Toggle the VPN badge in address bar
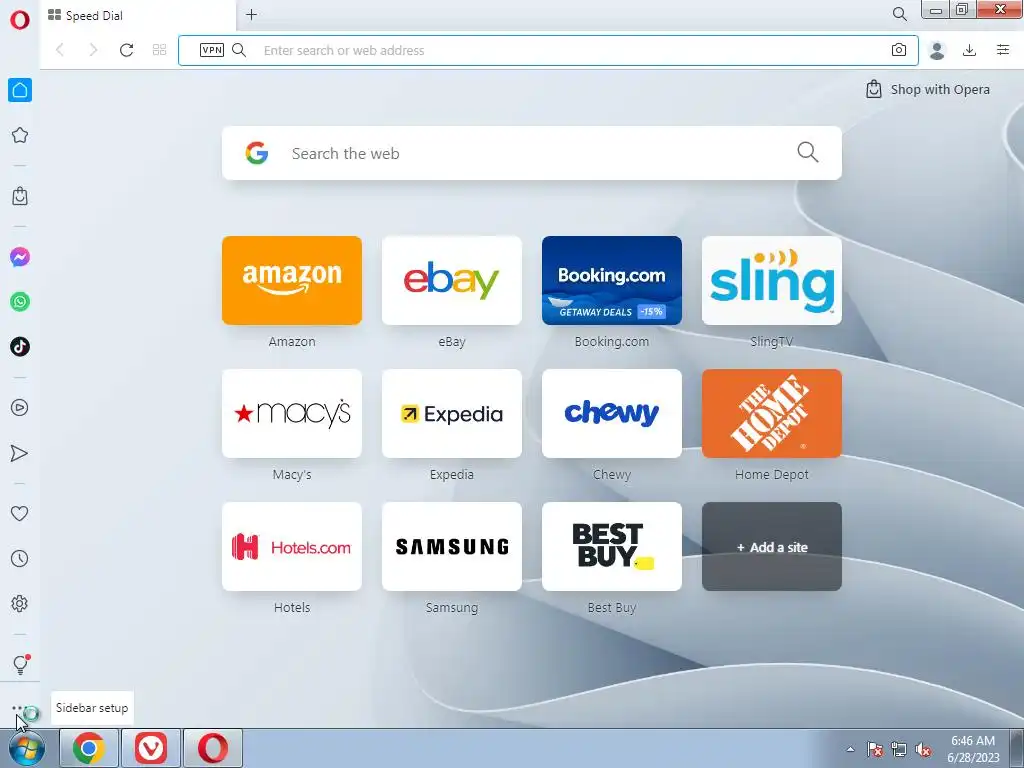 coord(212,50)
